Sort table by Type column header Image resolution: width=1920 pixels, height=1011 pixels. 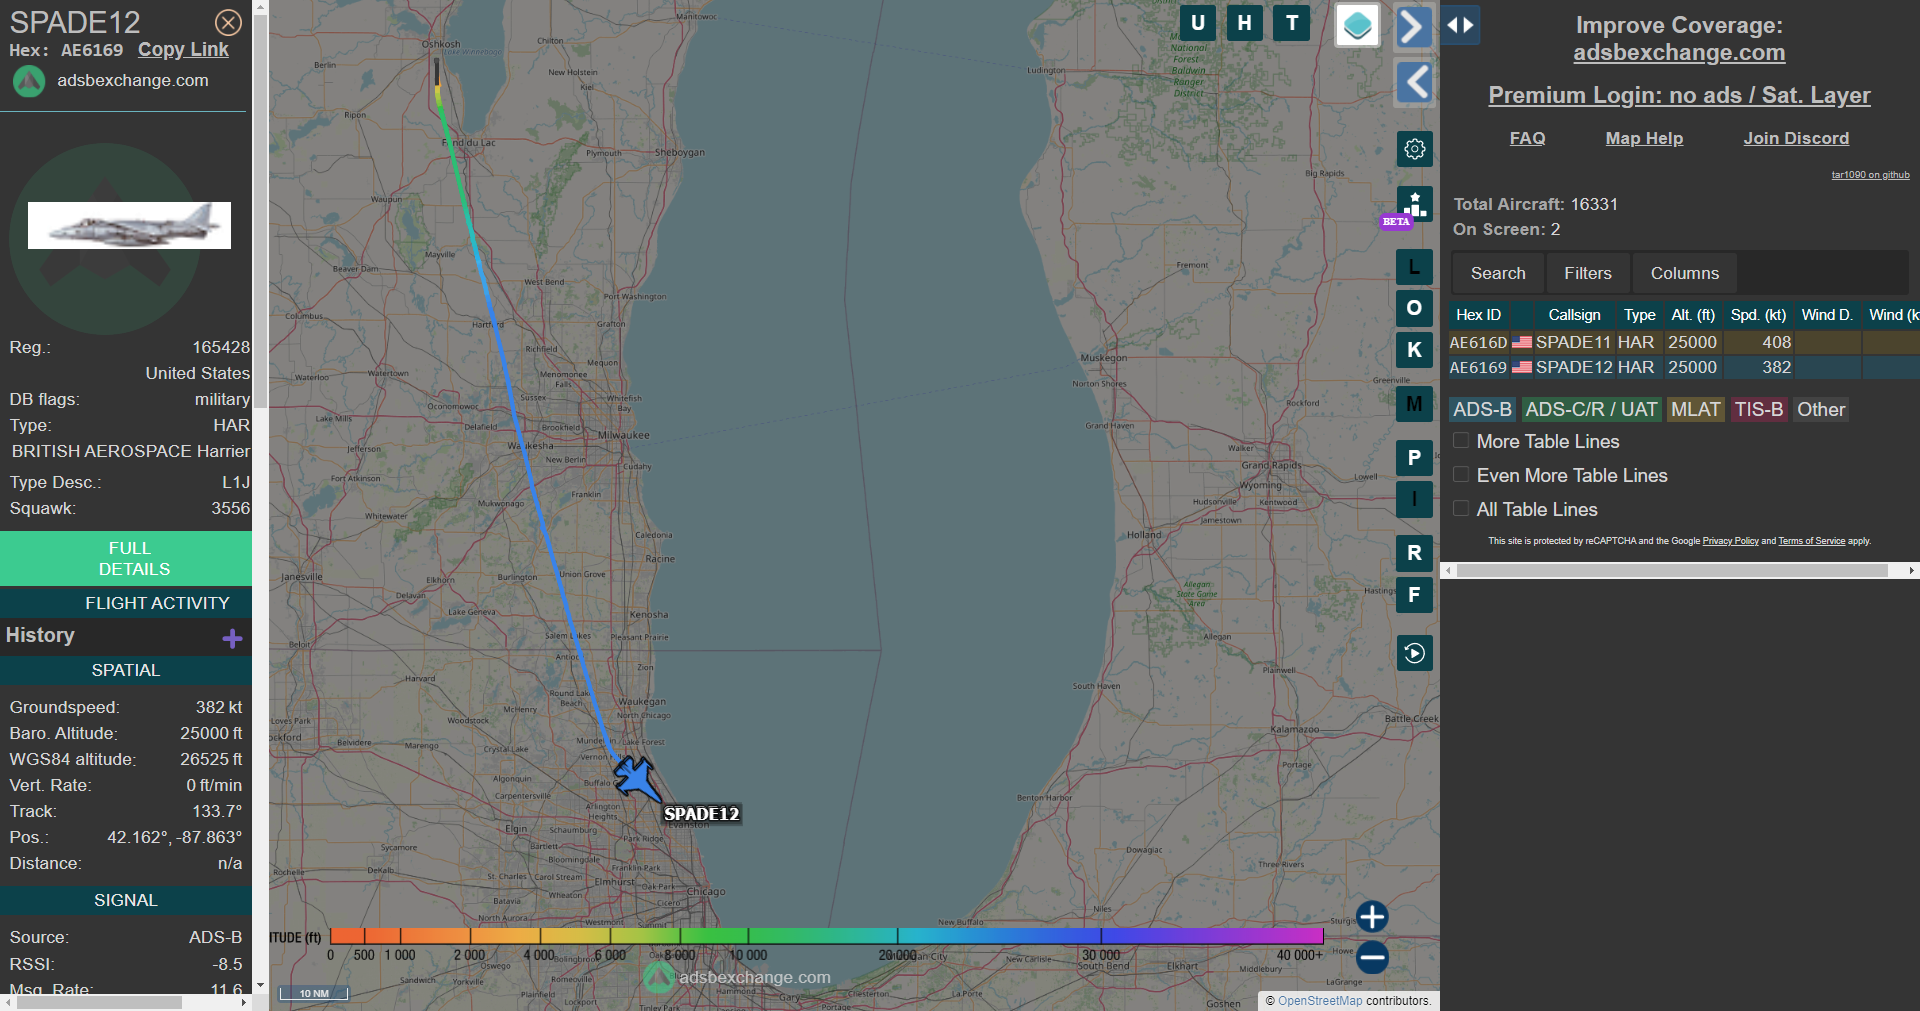coord(1639,315)
